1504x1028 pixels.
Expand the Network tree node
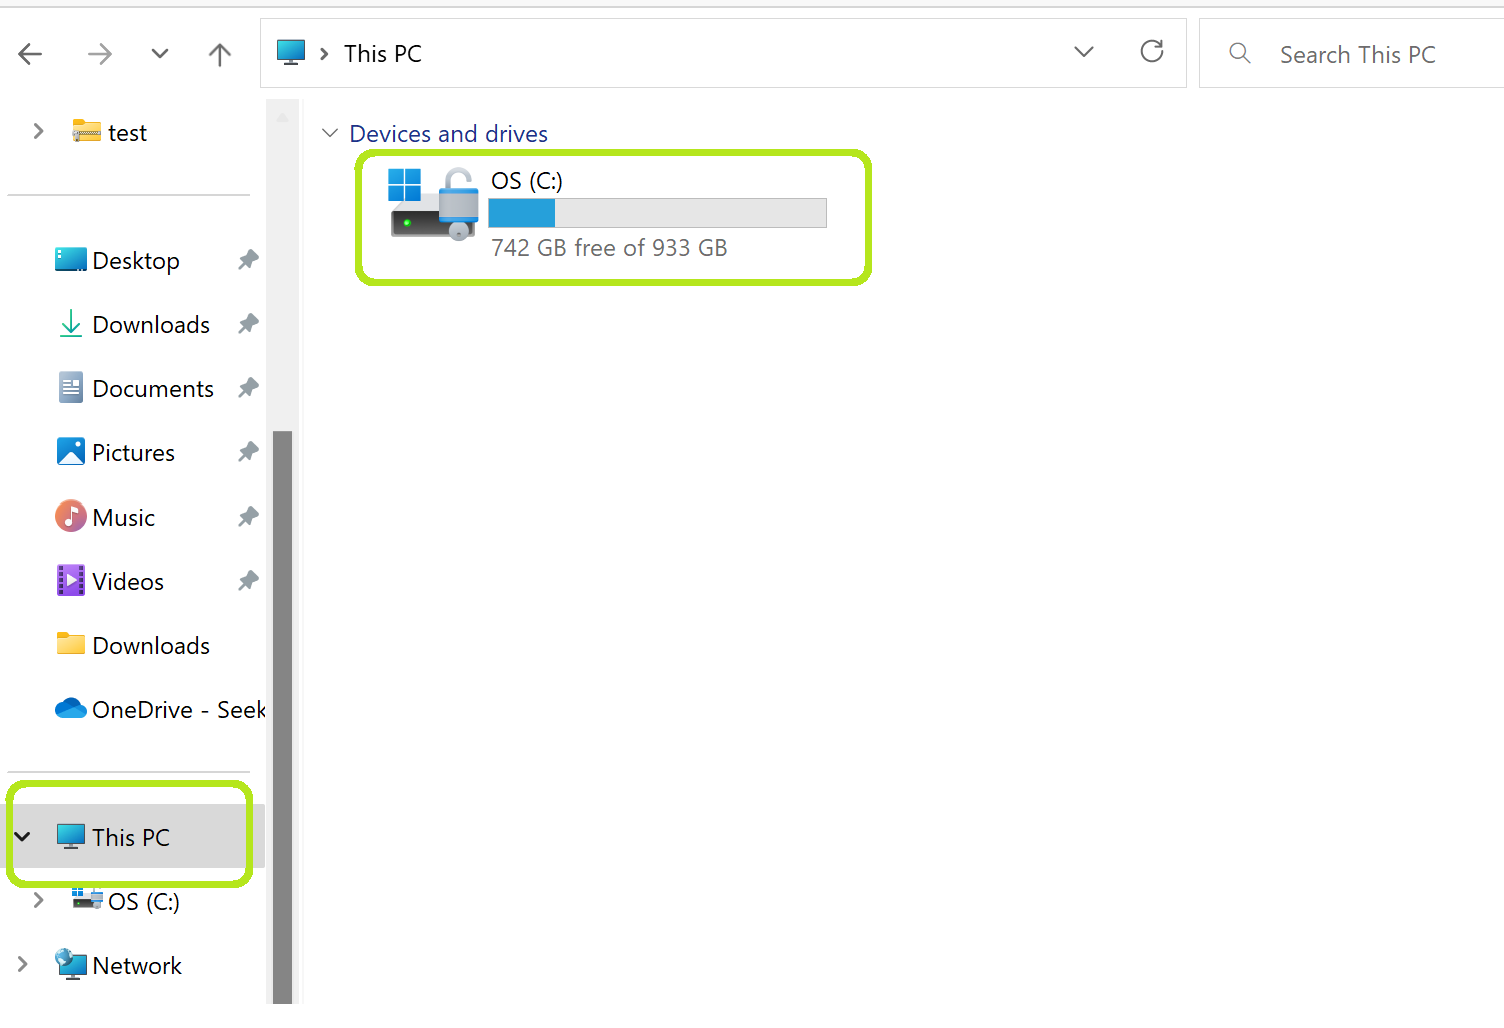pos(22,964)
